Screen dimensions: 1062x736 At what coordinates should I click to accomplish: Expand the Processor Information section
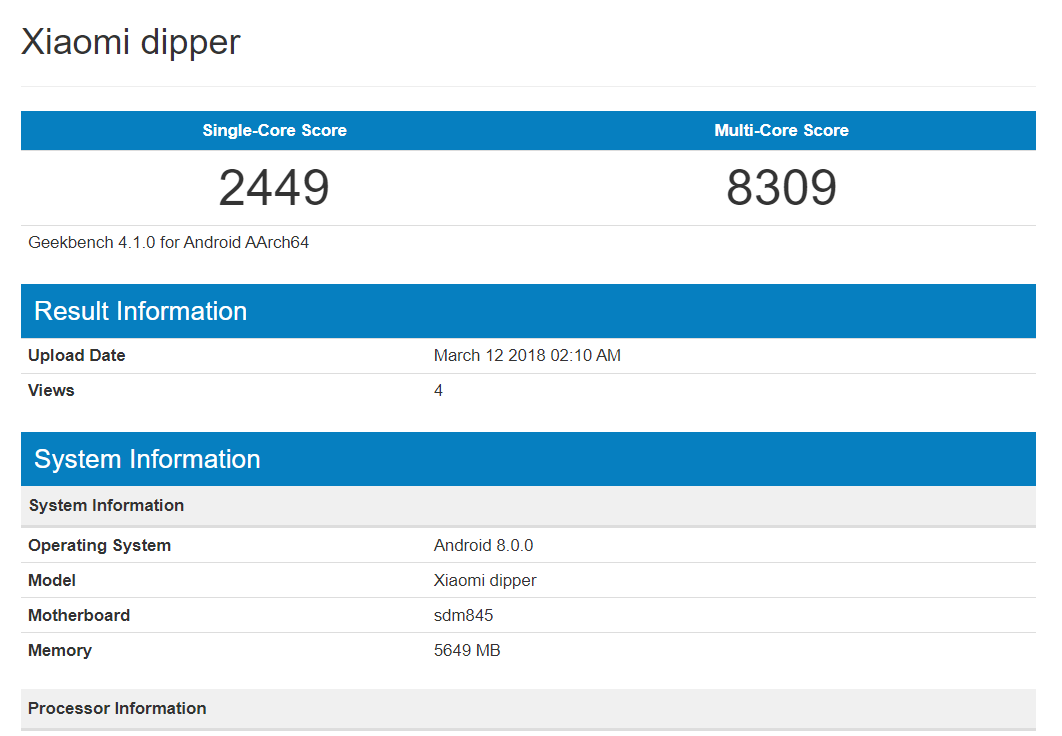click(117, 708)
